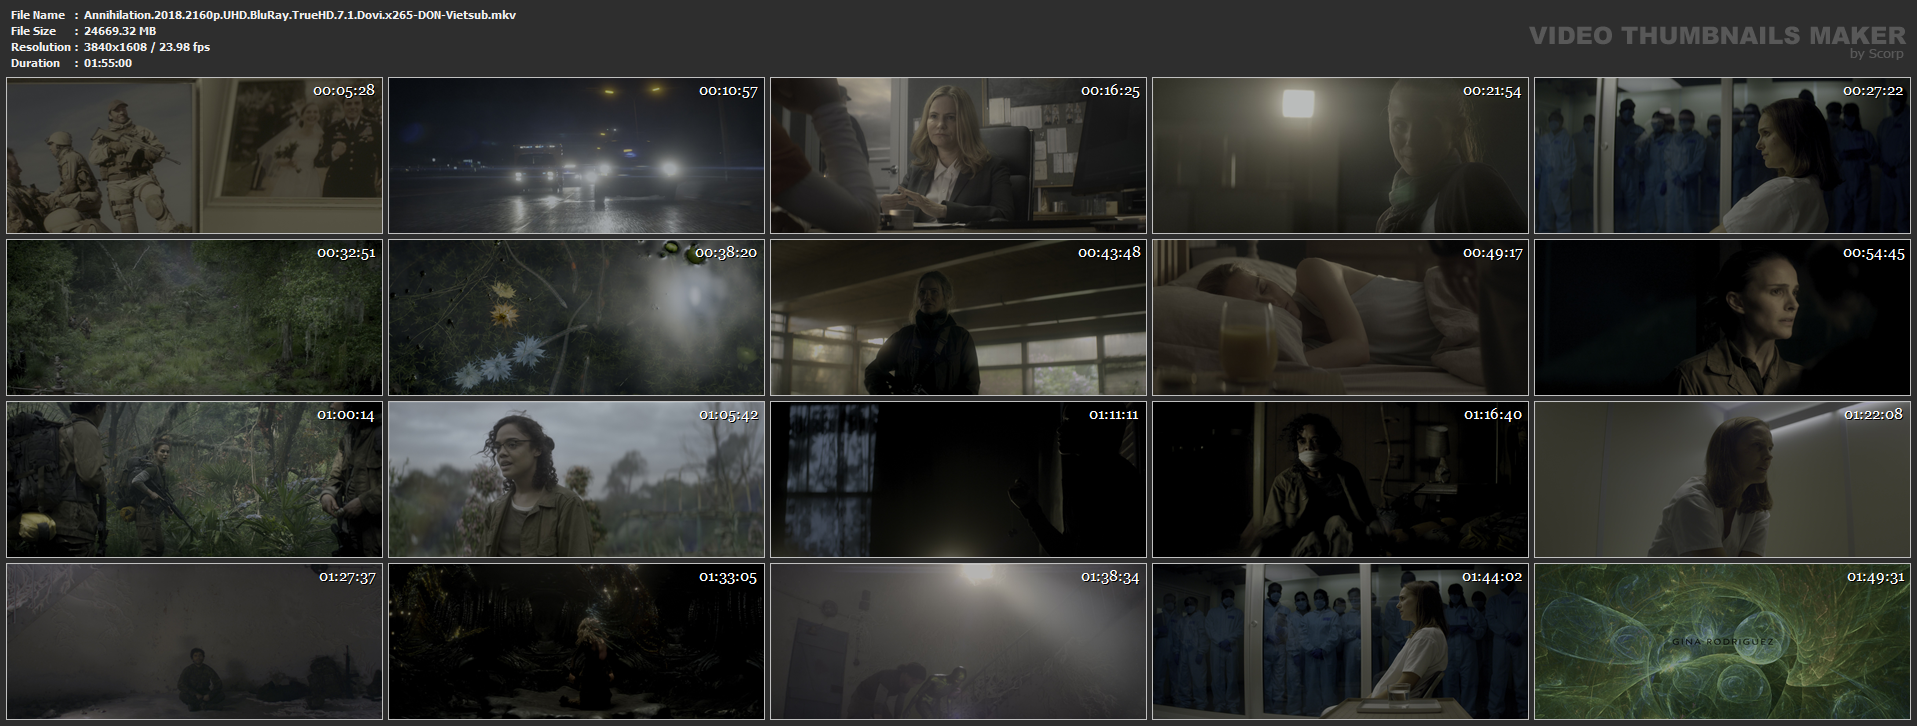The height and width of the screenshot is (726, 1917).
Task: Select the thumbnail at 00:27:22
Action: pyautogui.click(x=1722, y=155)
